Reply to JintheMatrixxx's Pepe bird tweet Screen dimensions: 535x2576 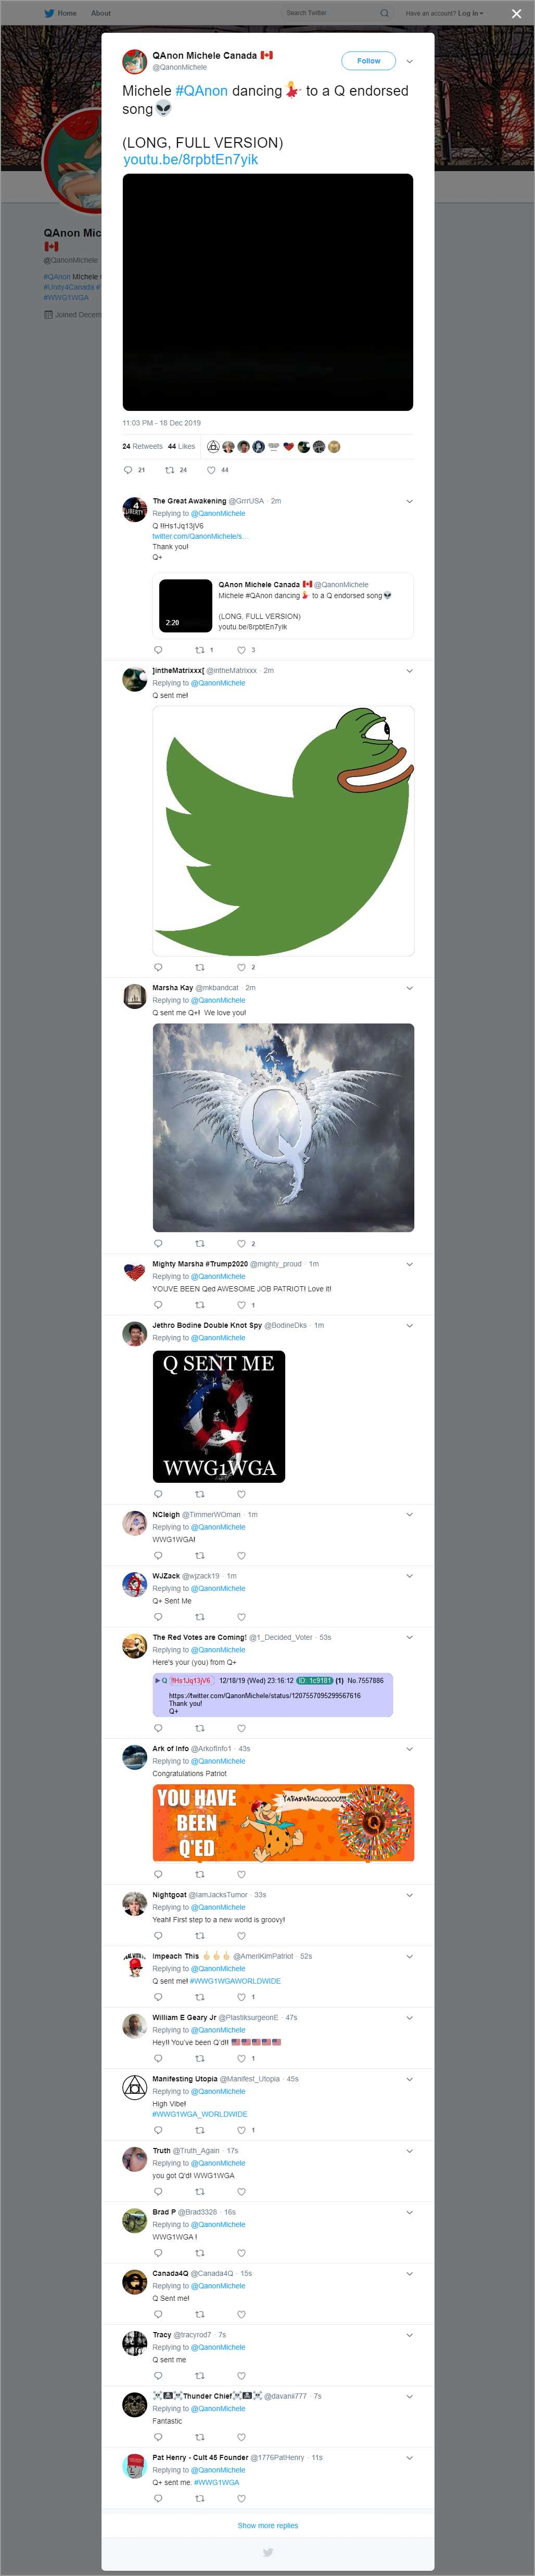coord(157,967)
